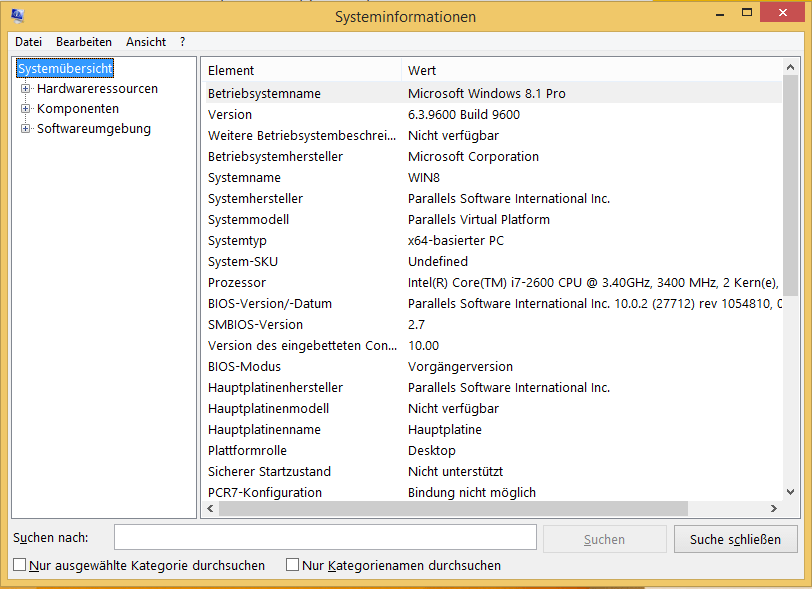The width and height of the screenshot is (812, 589).
Task: Open the ? help menu
Action: pos(182,42)
